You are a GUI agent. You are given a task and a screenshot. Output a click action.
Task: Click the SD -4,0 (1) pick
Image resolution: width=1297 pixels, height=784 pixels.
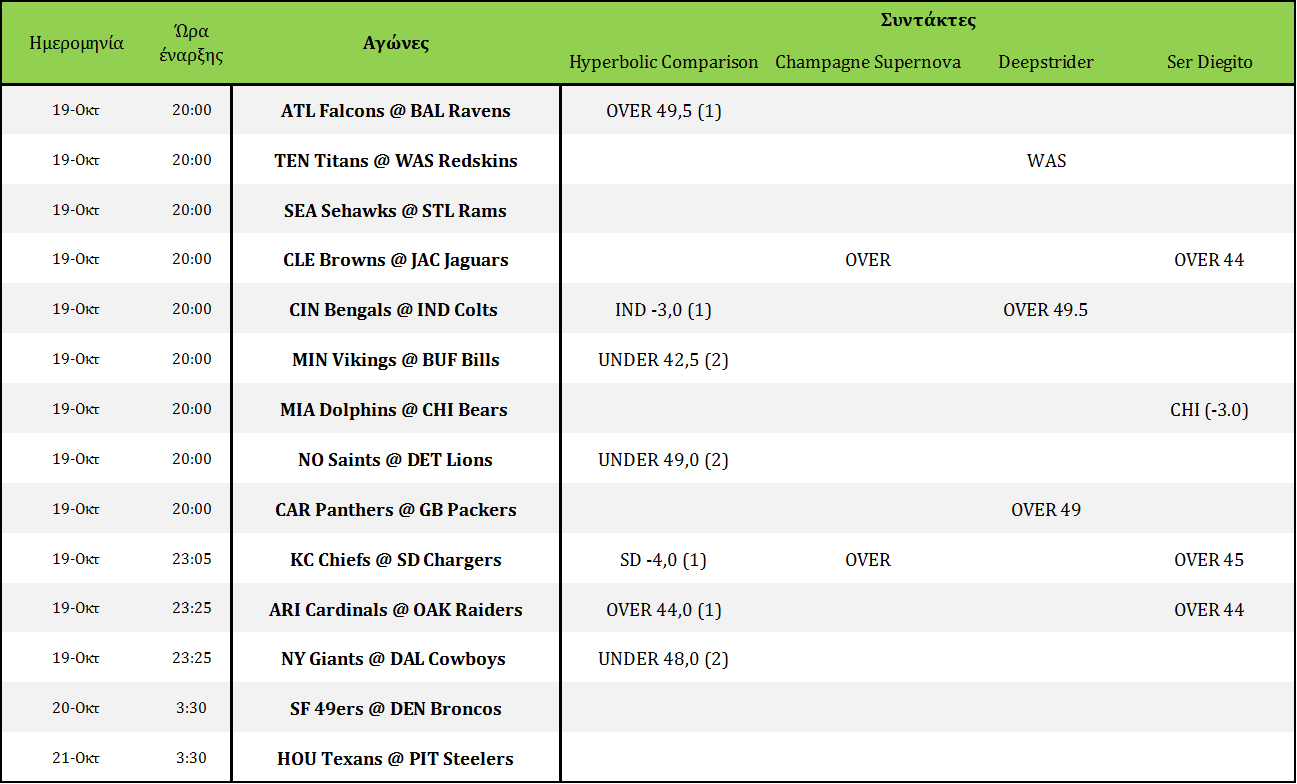[664, 560]
